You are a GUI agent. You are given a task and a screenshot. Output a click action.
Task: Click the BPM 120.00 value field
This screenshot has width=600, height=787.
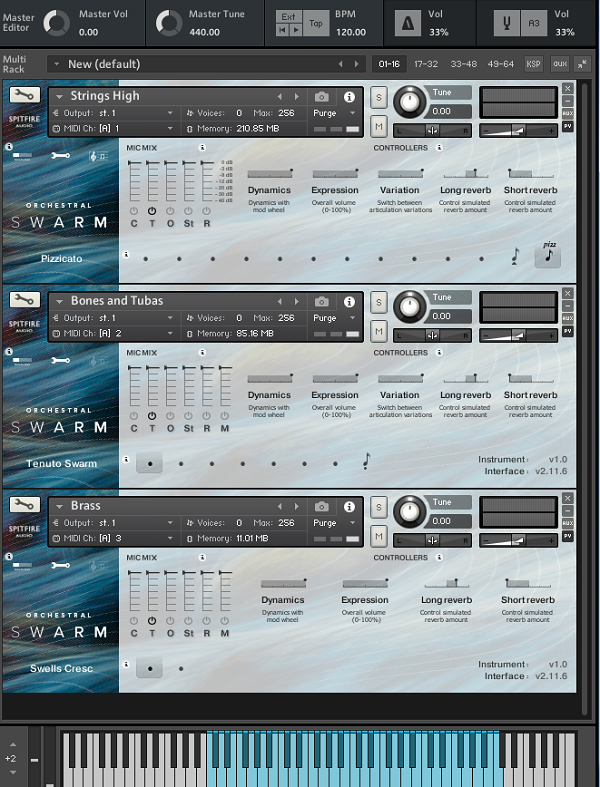[x=351, y=32]
